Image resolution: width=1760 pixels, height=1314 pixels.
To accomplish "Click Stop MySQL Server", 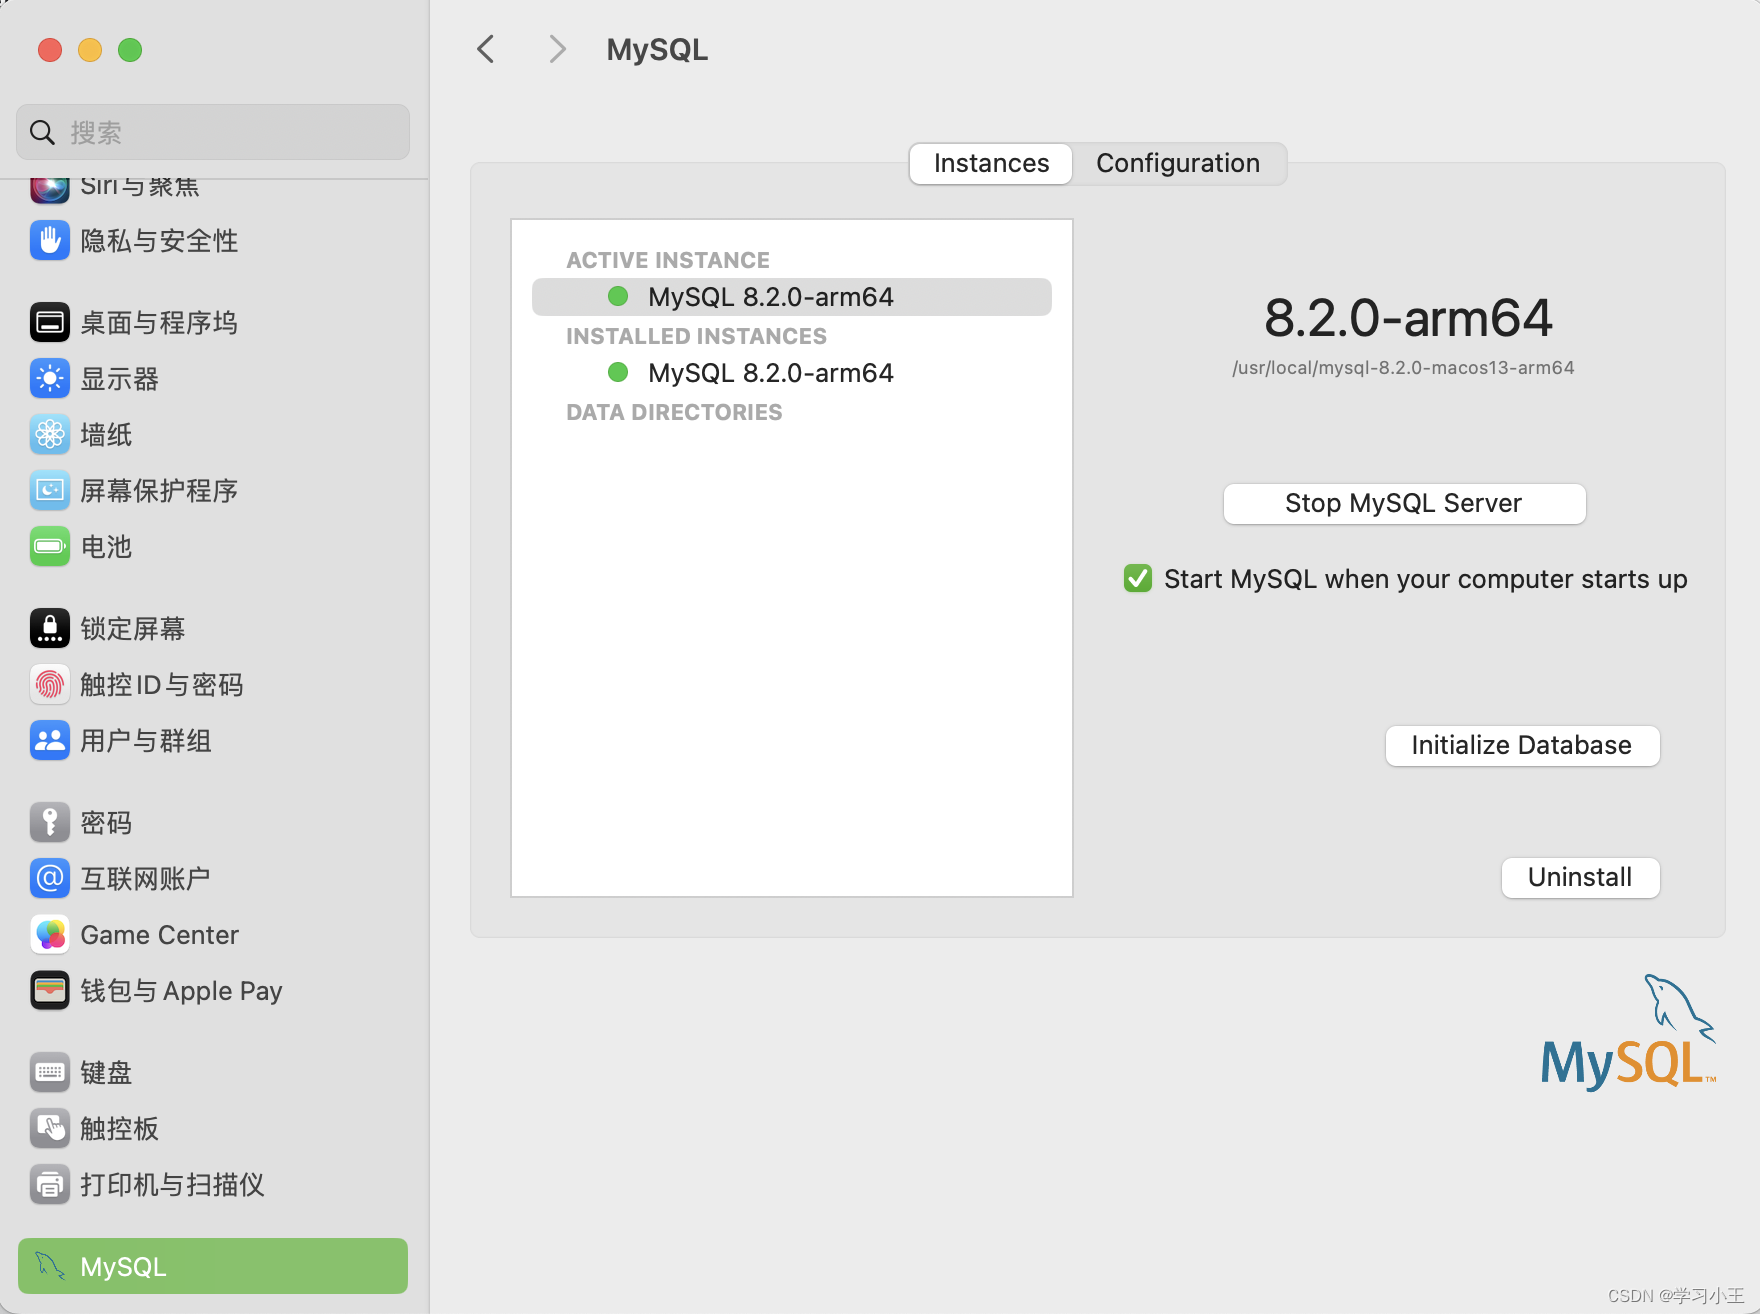I will tap(1403, 503).
